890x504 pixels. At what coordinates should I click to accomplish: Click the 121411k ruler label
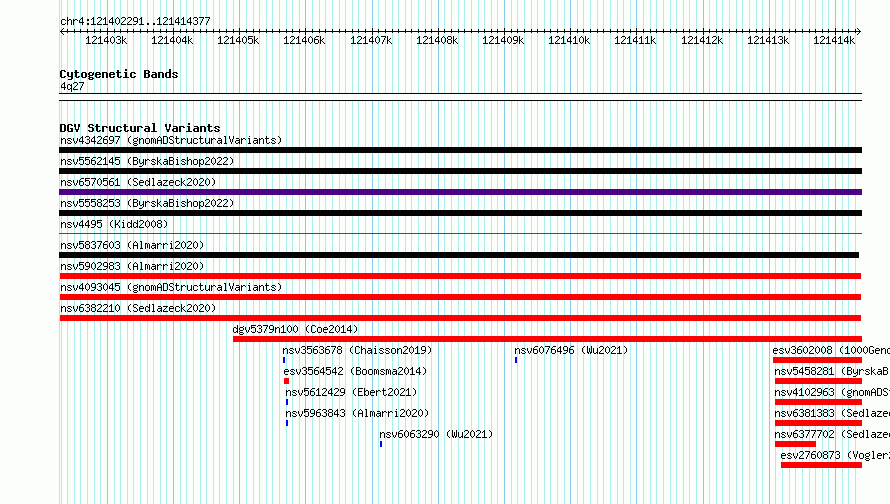pos(635,40)
